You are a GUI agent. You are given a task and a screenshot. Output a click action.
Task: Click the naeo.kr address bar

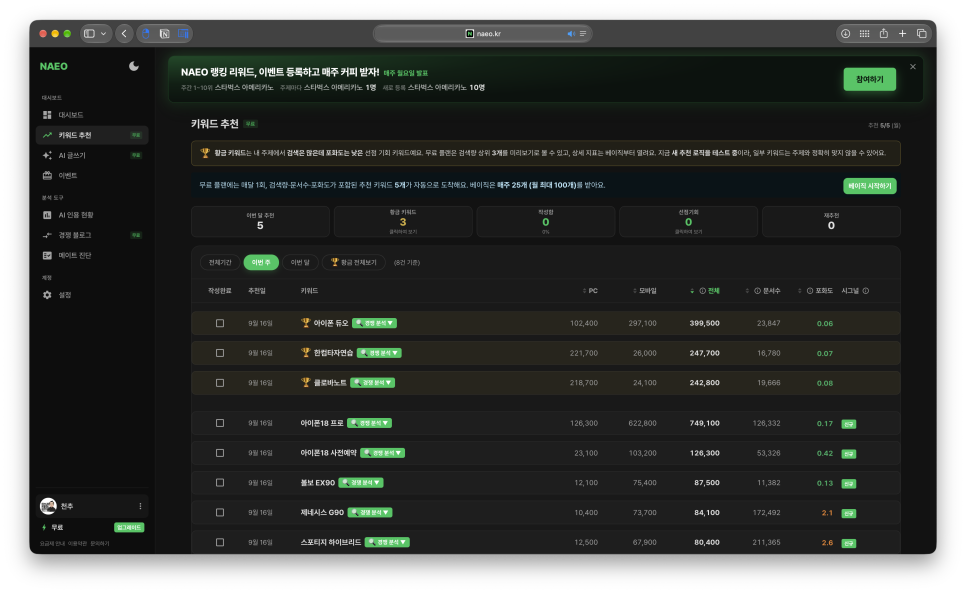pos(483,34)
